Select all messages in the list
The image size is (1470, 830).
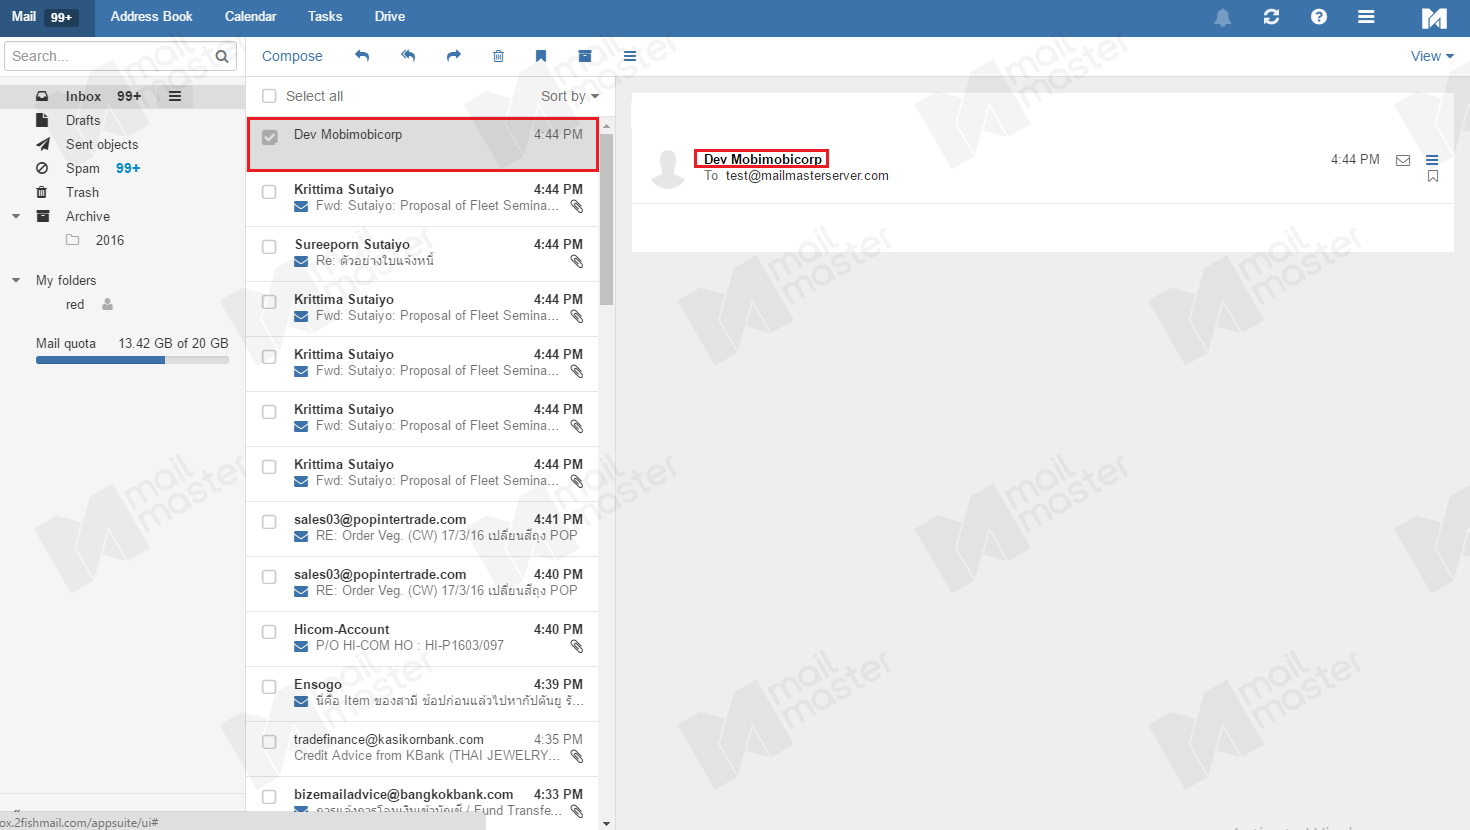pyautogui.click(x=268, y=95)
